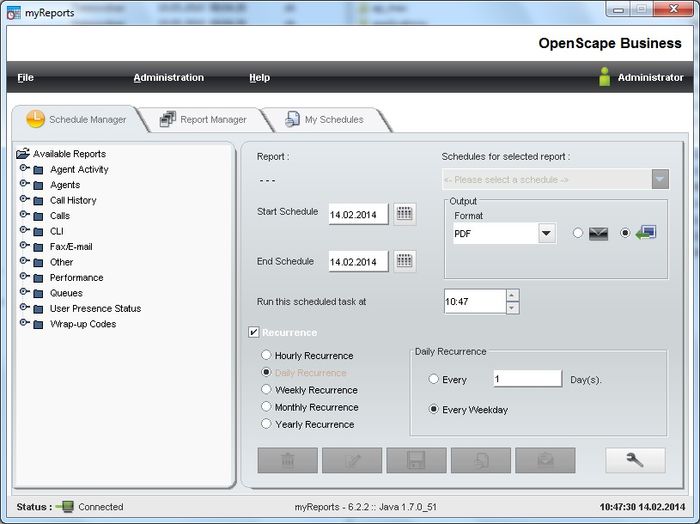The image size is (700, 524).
Task: Click the Administrator user name
Action: [650, 78]
